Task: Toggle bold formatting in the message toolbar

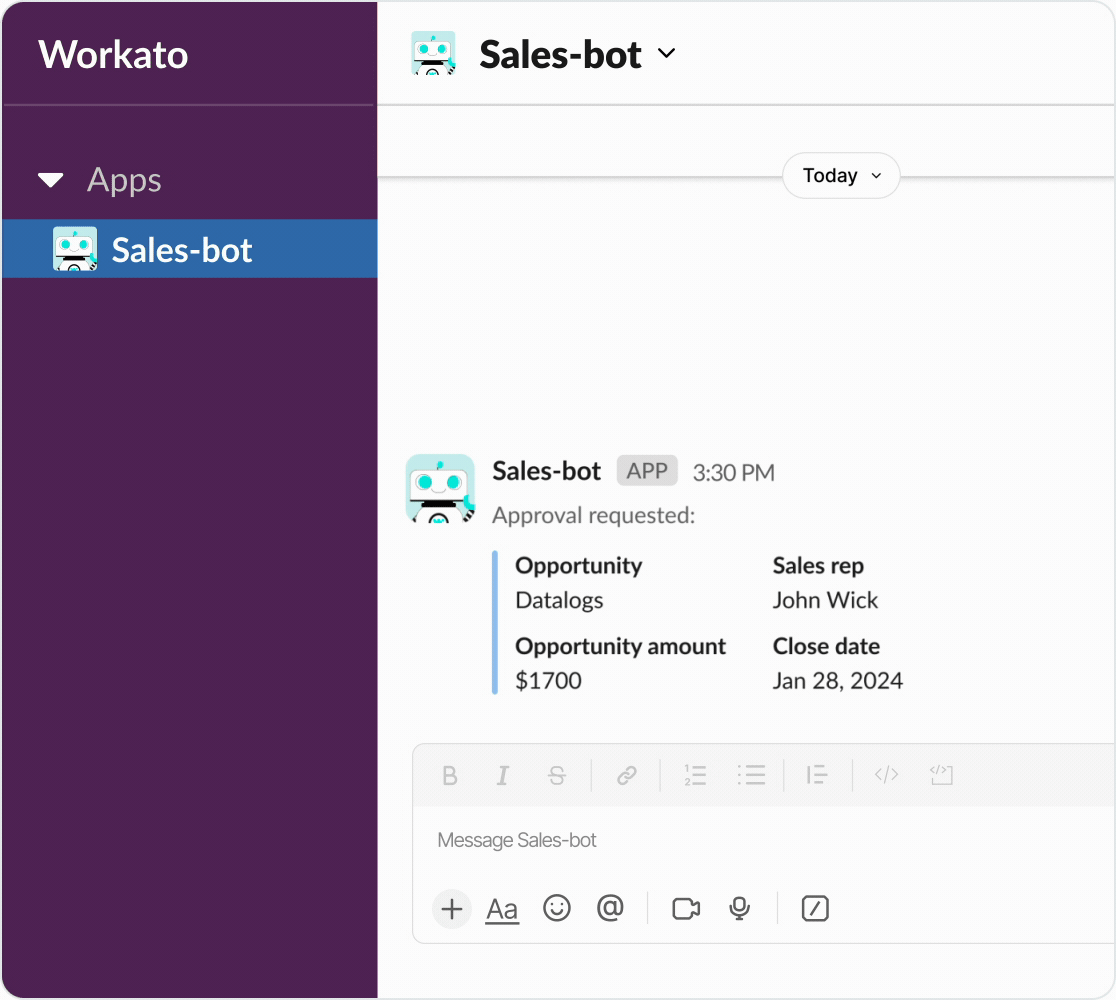Action: pos(450,775)
